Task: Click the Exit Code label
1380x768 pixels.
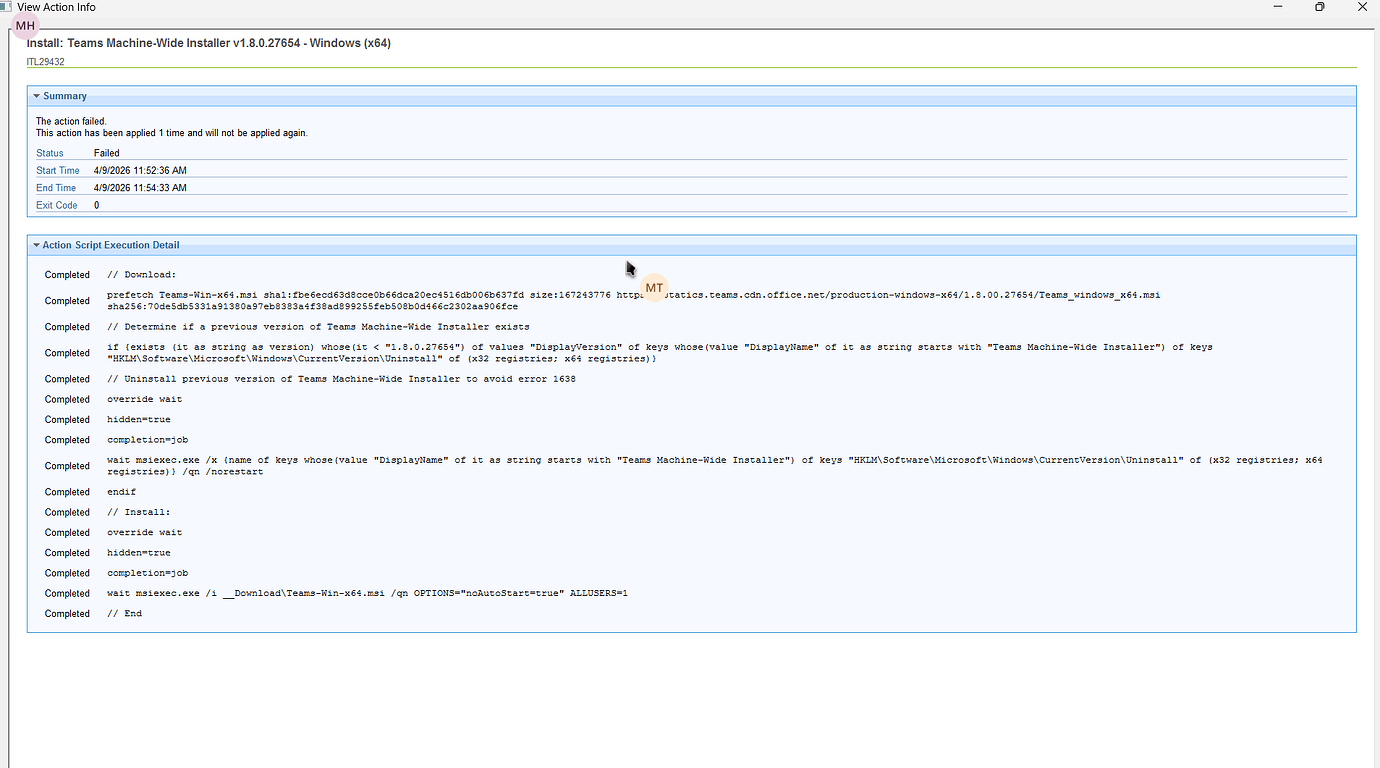Action: pyautogui.click(x=57, y=205)
